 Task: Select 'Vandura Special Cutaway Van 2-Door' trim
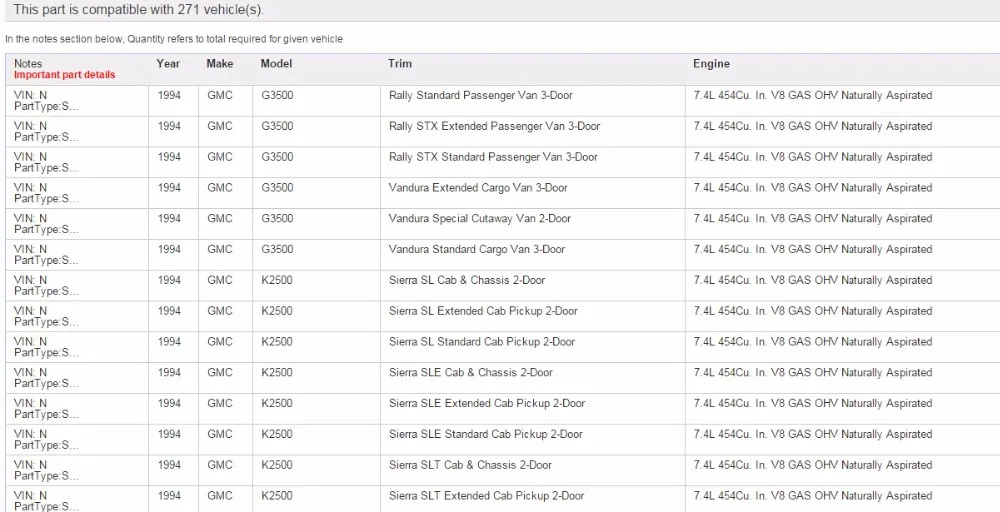pos(480,218)
